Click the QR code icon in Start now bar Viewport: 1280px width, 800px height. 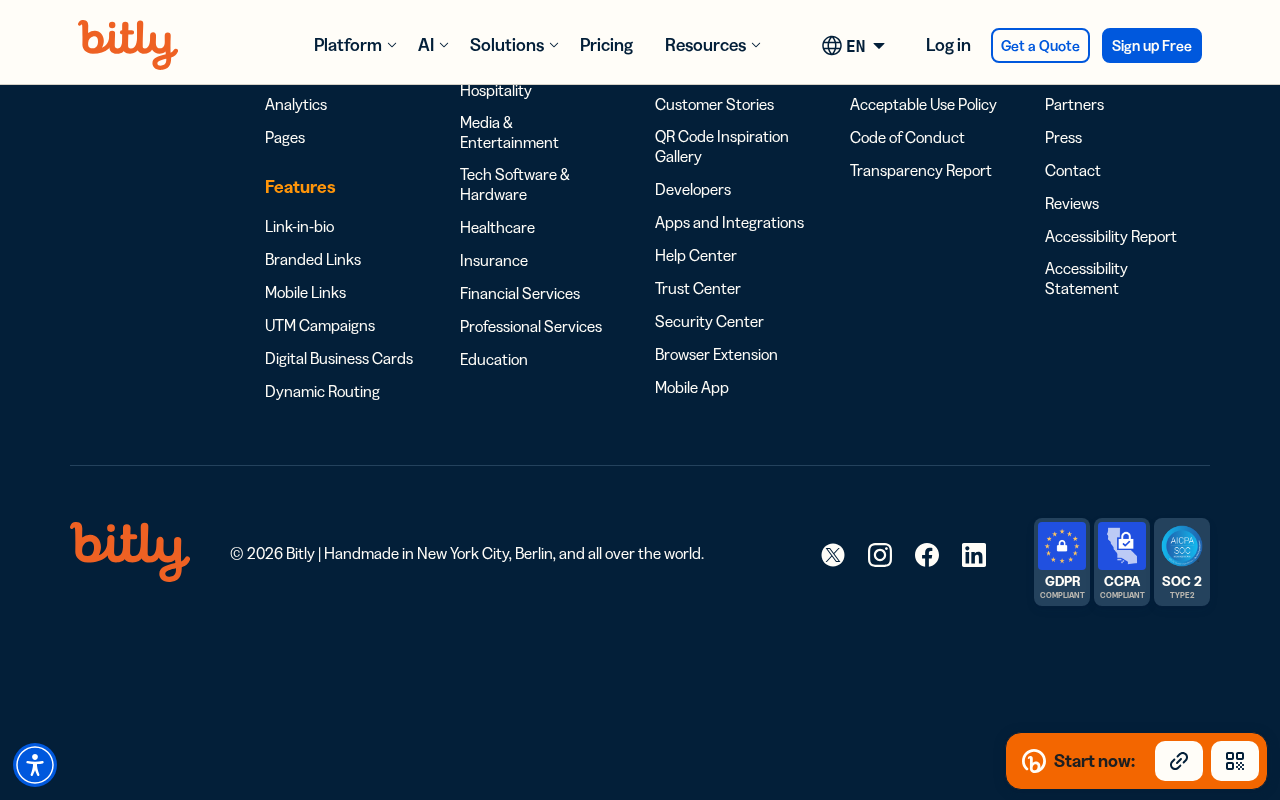(x=1235, y=761)
